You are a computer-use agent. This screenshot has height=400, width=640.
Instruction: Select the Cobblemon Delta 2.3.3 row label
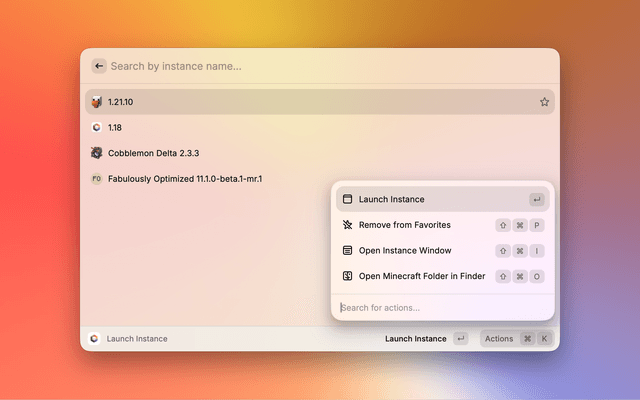153,153
